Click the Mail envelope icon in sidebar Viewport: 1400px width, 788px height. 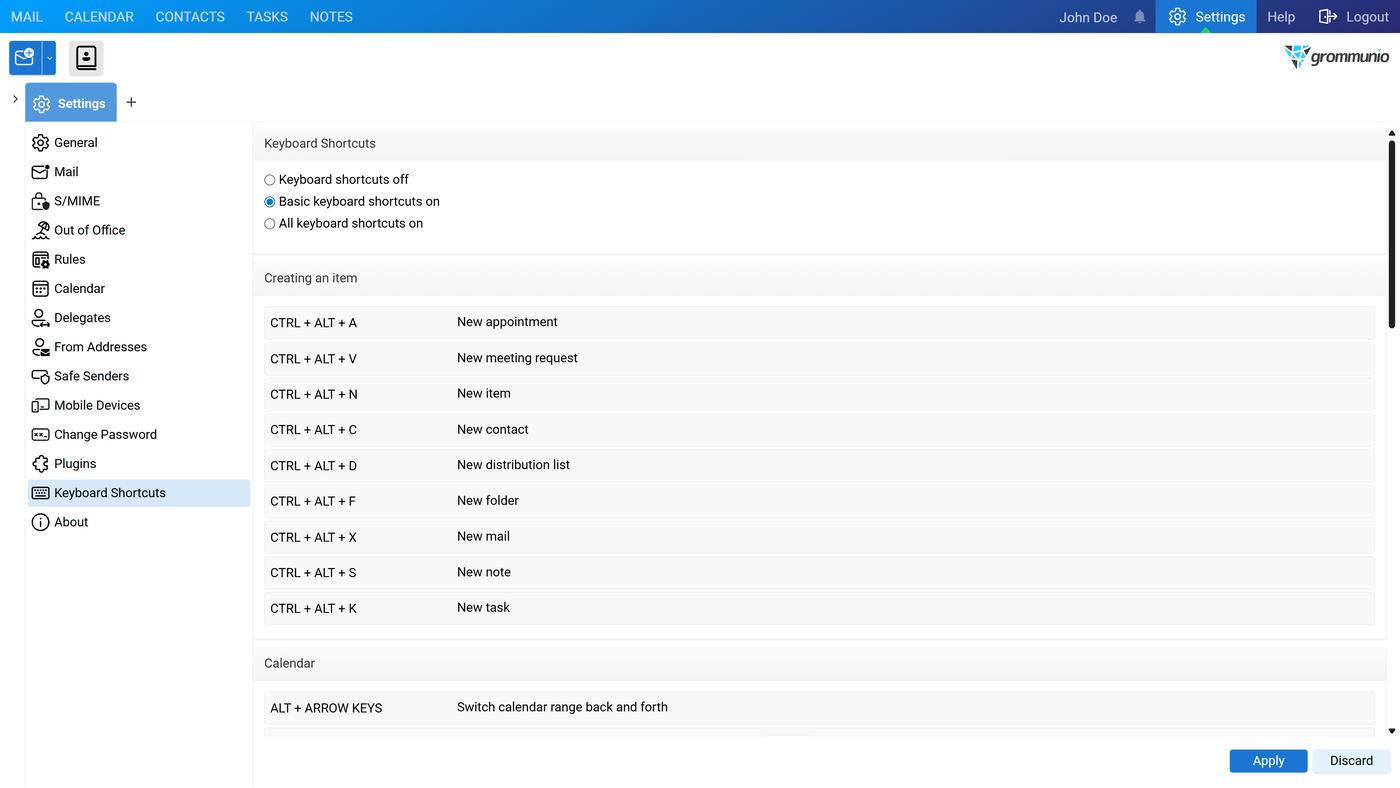point(41,172)
